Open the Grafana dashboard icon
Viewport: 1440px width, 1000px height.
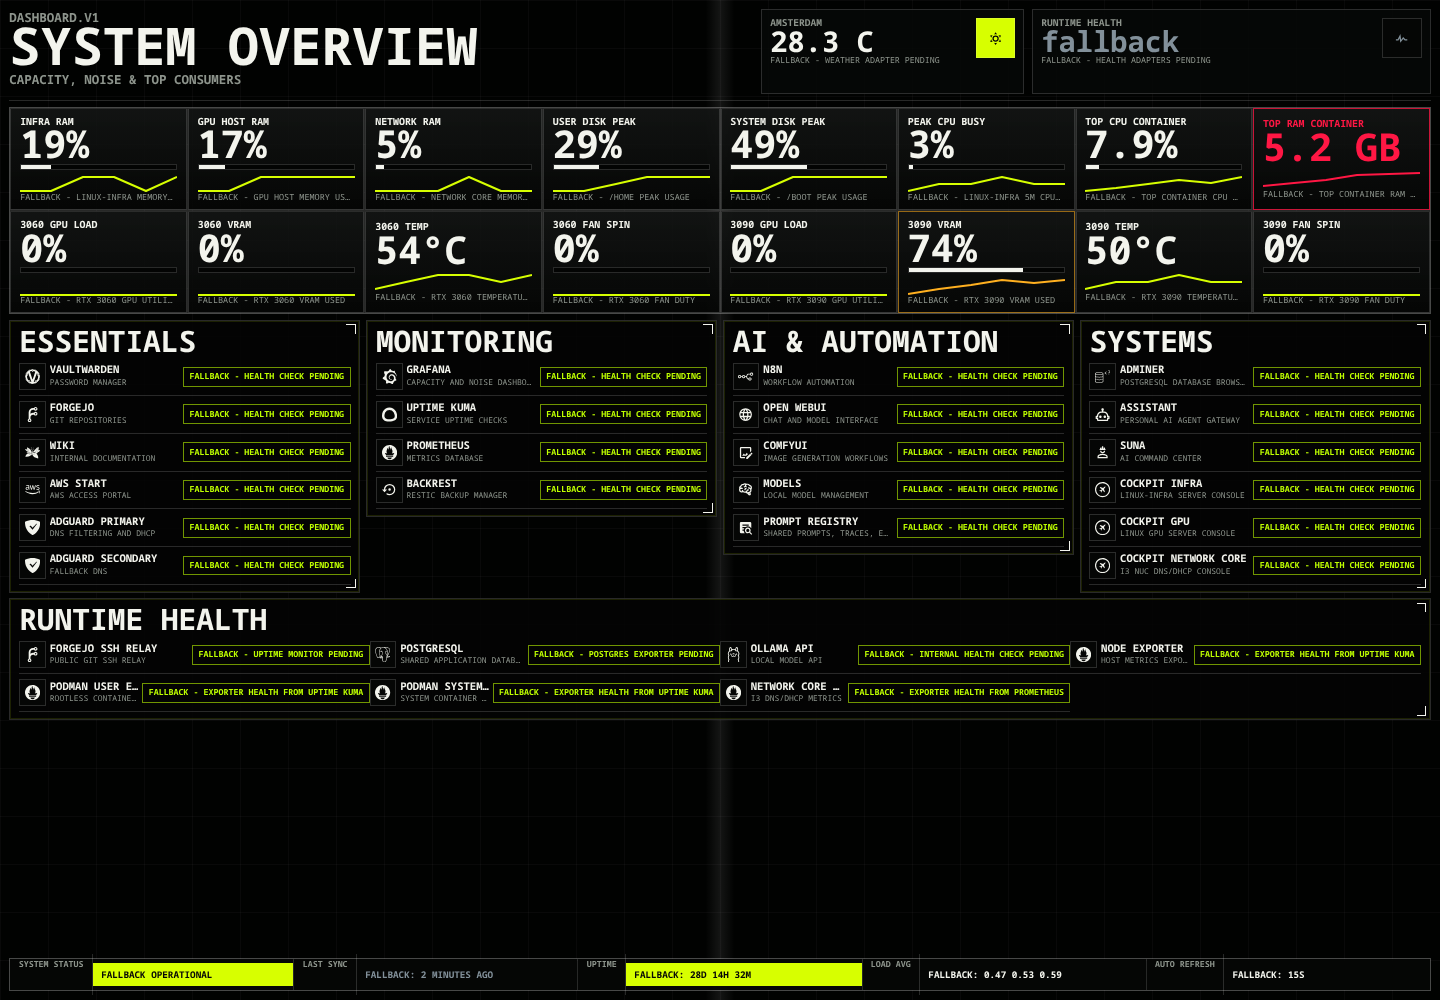(x=389, y=376)
